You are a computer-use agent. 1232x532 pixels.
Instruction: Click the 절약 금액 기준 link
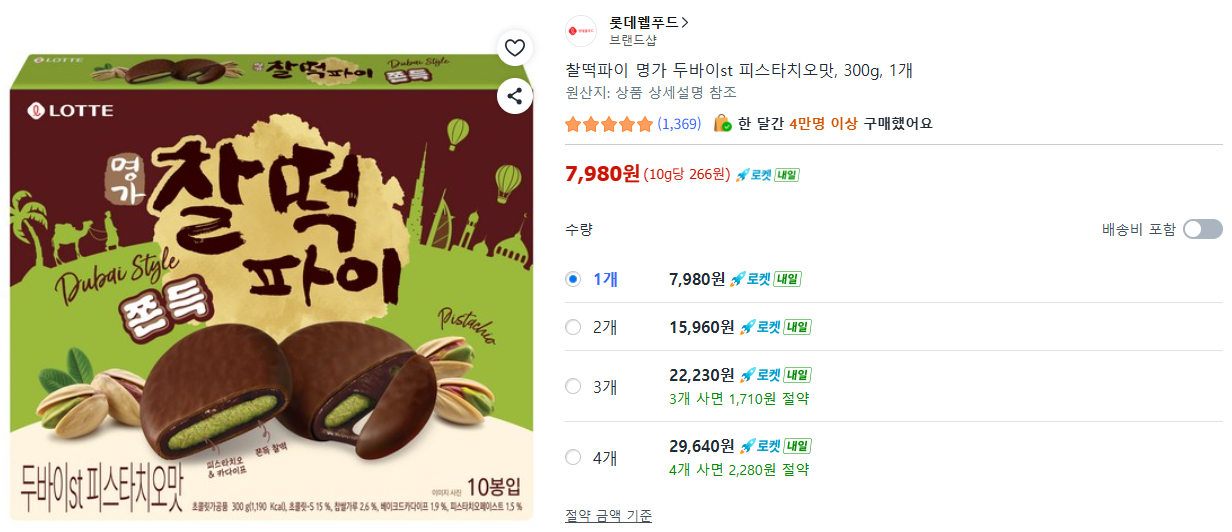[608, 516]
